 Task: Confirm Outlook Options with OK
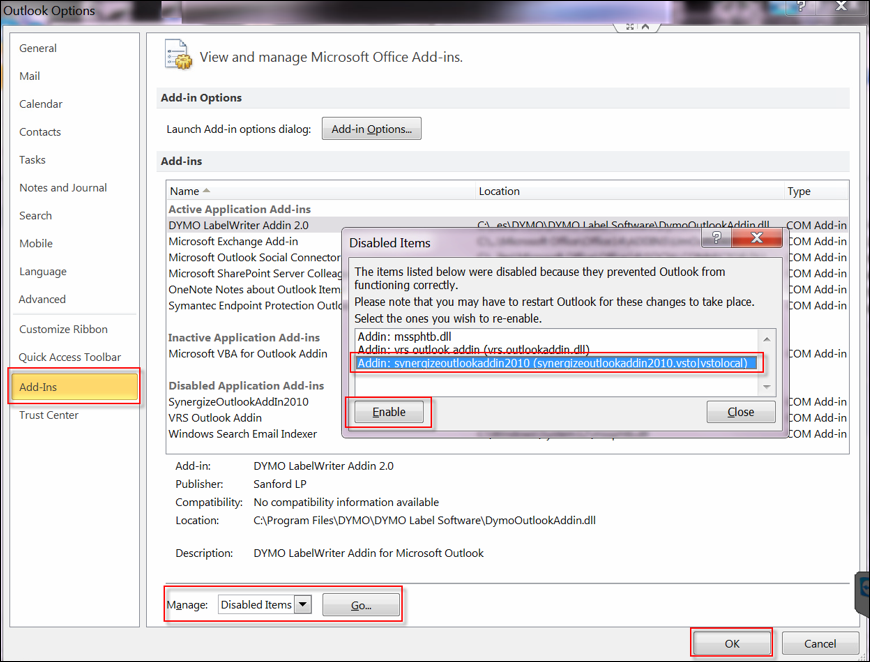point(732,643)
